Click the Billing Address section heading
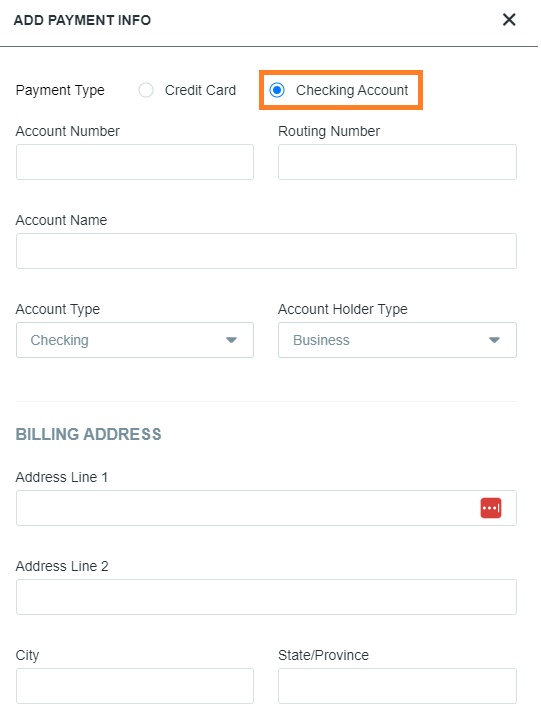This screenshot has width=541, height=727. (89, 436)
